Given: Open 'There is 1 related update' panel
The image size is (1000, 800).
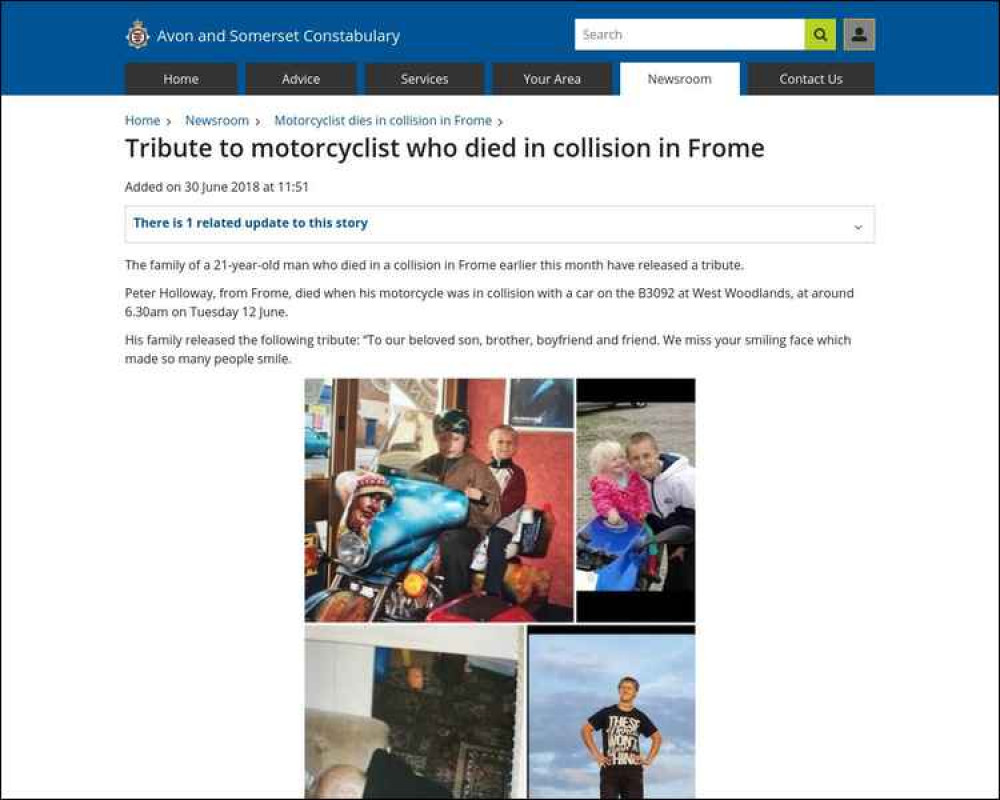Looking at the screenshot, I should pyautogui.click(x=499, y=224).
